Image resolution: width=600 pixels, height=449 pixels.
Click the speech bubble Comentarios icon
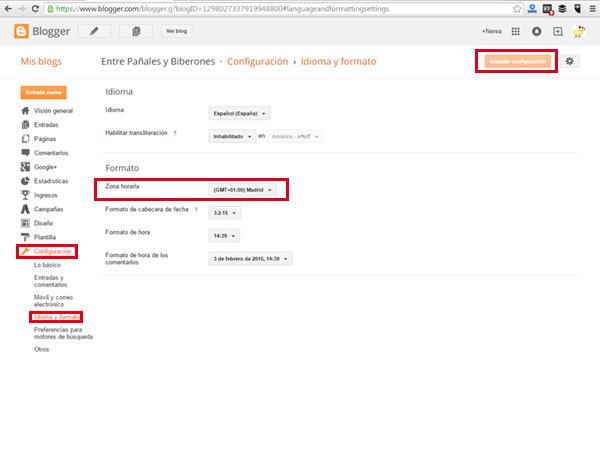coord(25,153)
